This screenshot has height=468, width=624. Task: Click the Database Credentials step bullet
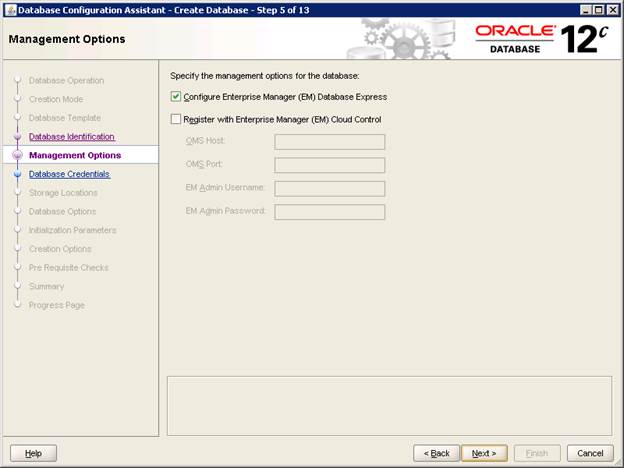click(17, 174)
